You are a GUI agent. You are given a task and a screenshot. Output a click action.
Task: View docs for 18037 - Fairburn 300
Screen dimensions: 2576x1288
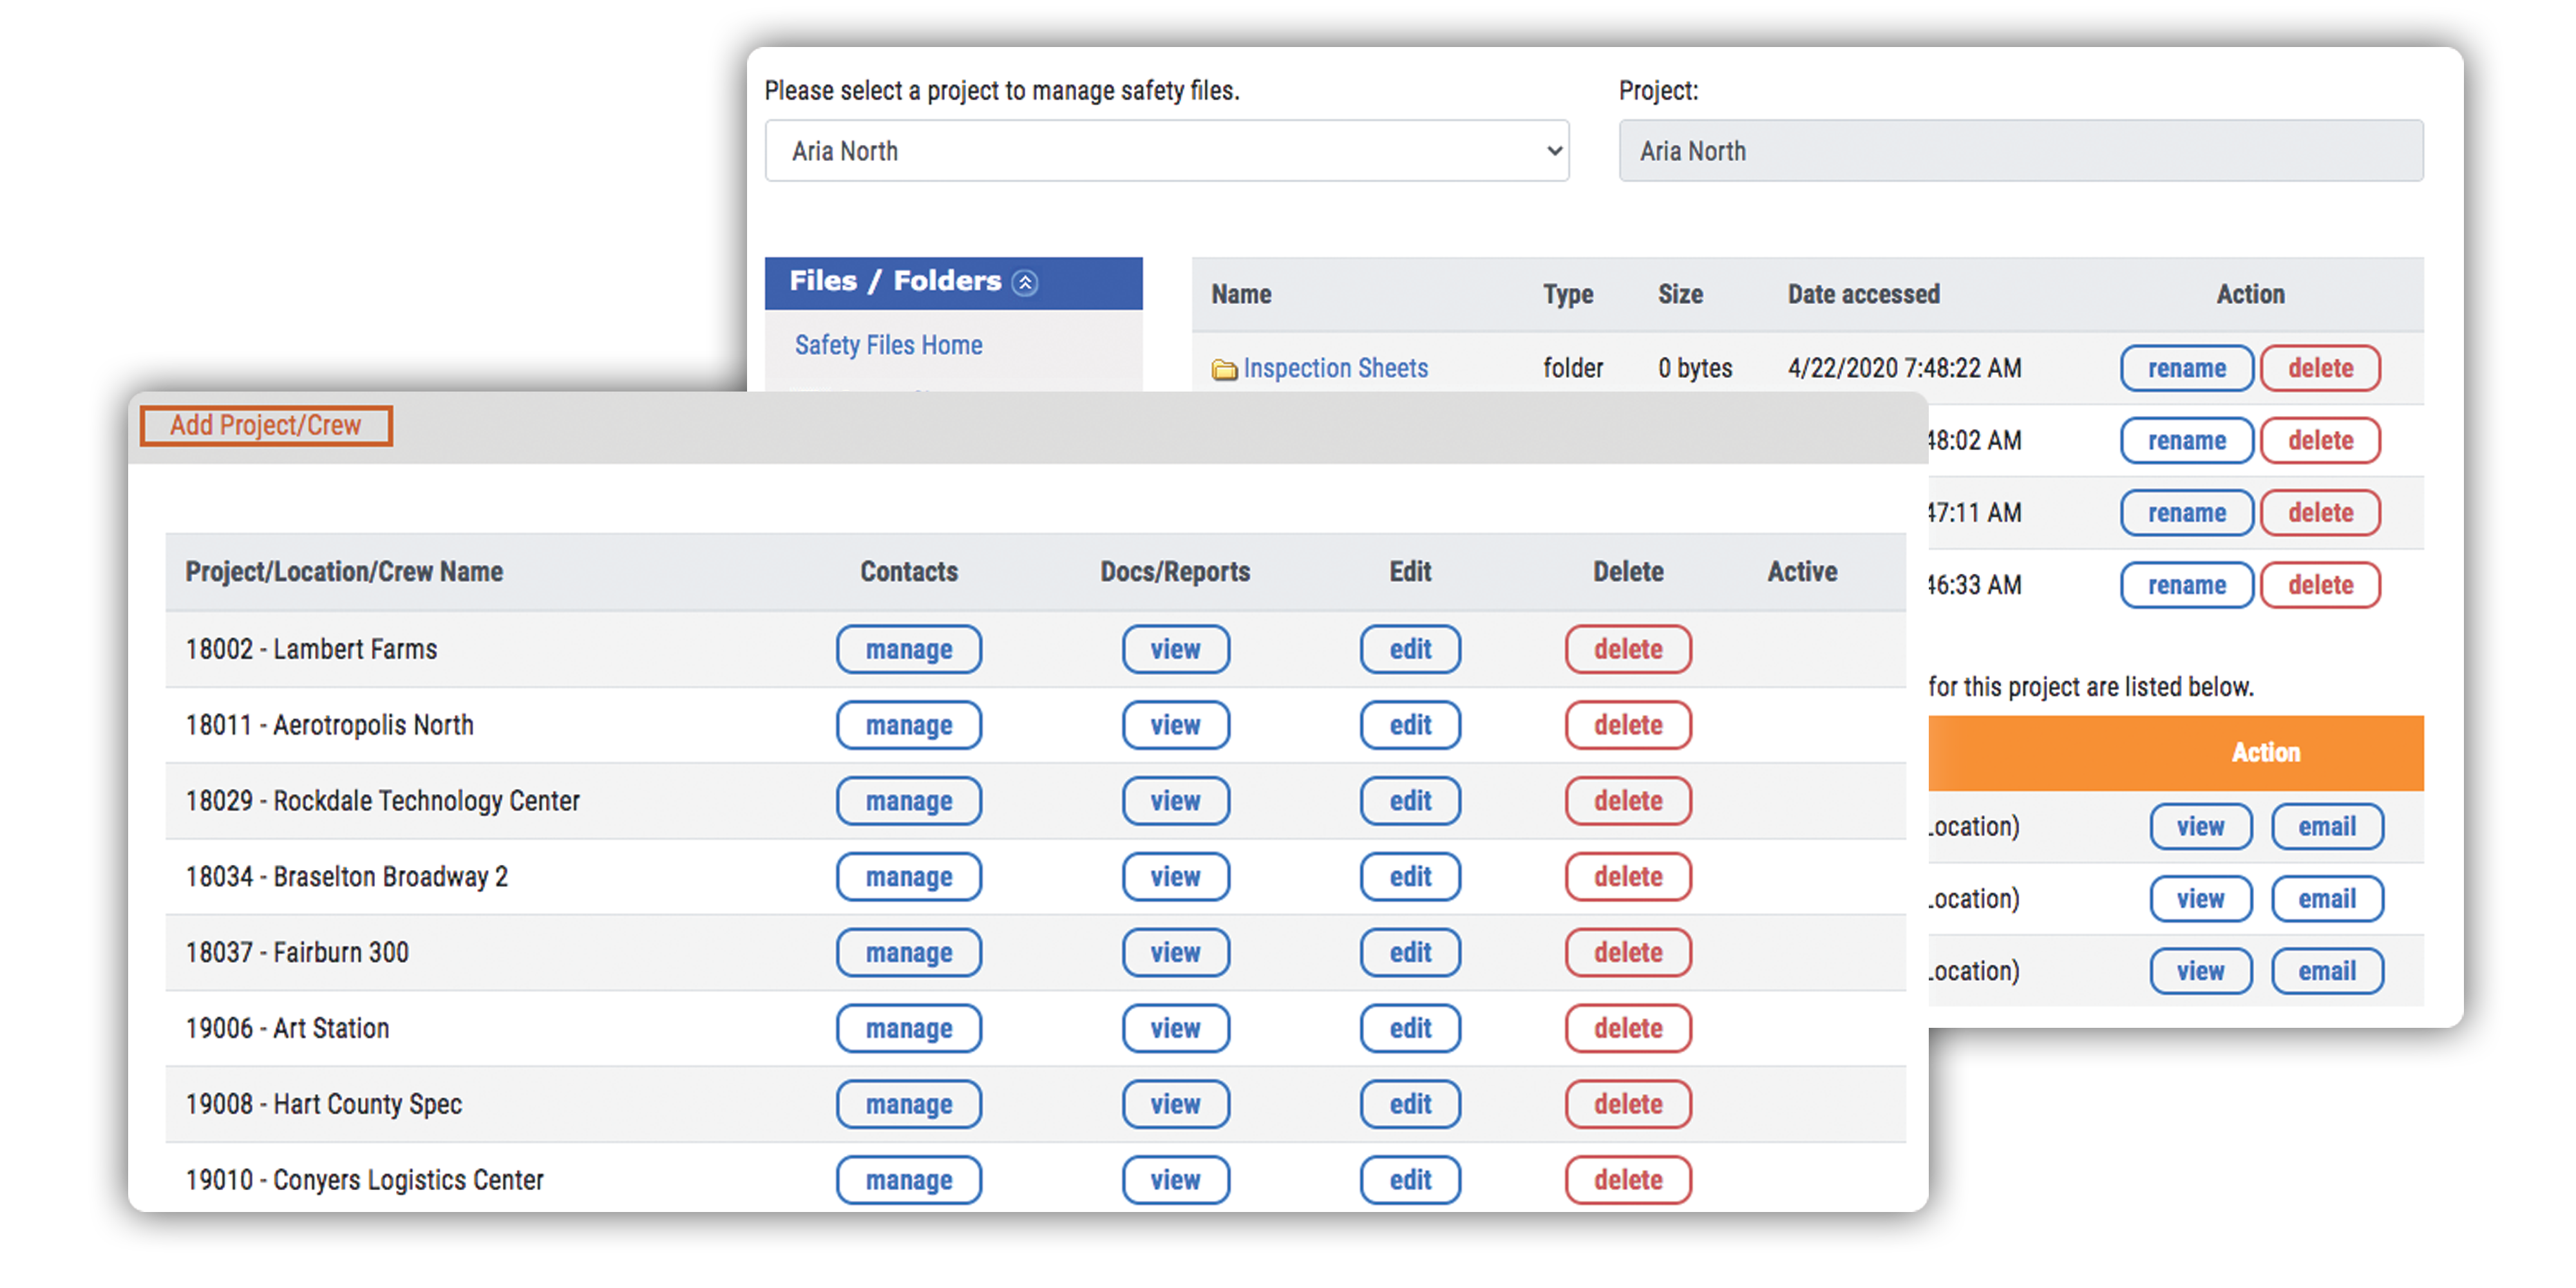coord(1175,953)
